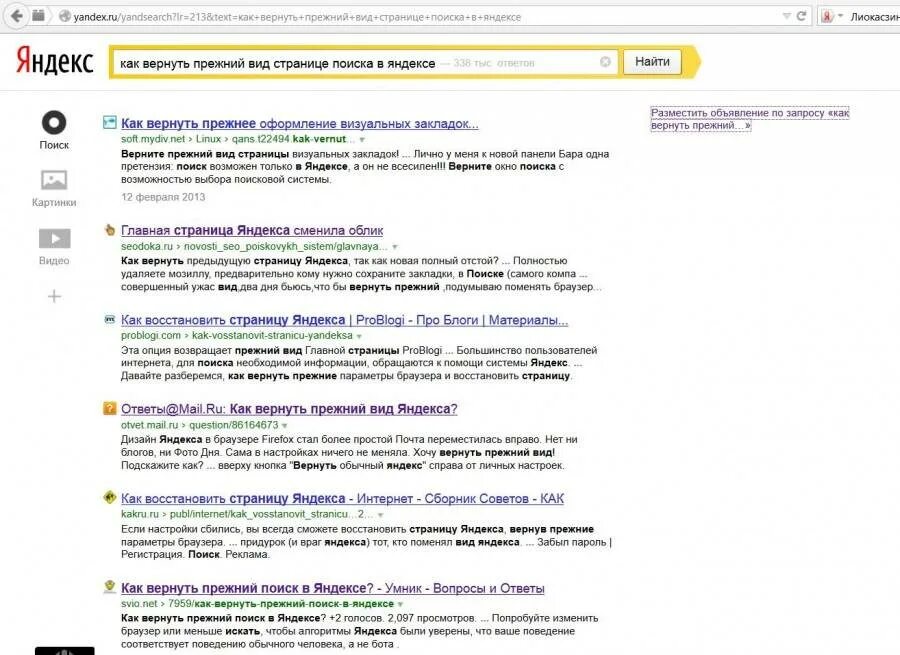Click the Поиск label in sidebar
This screenshot has height=655, width=900.
tap(54, 145)
